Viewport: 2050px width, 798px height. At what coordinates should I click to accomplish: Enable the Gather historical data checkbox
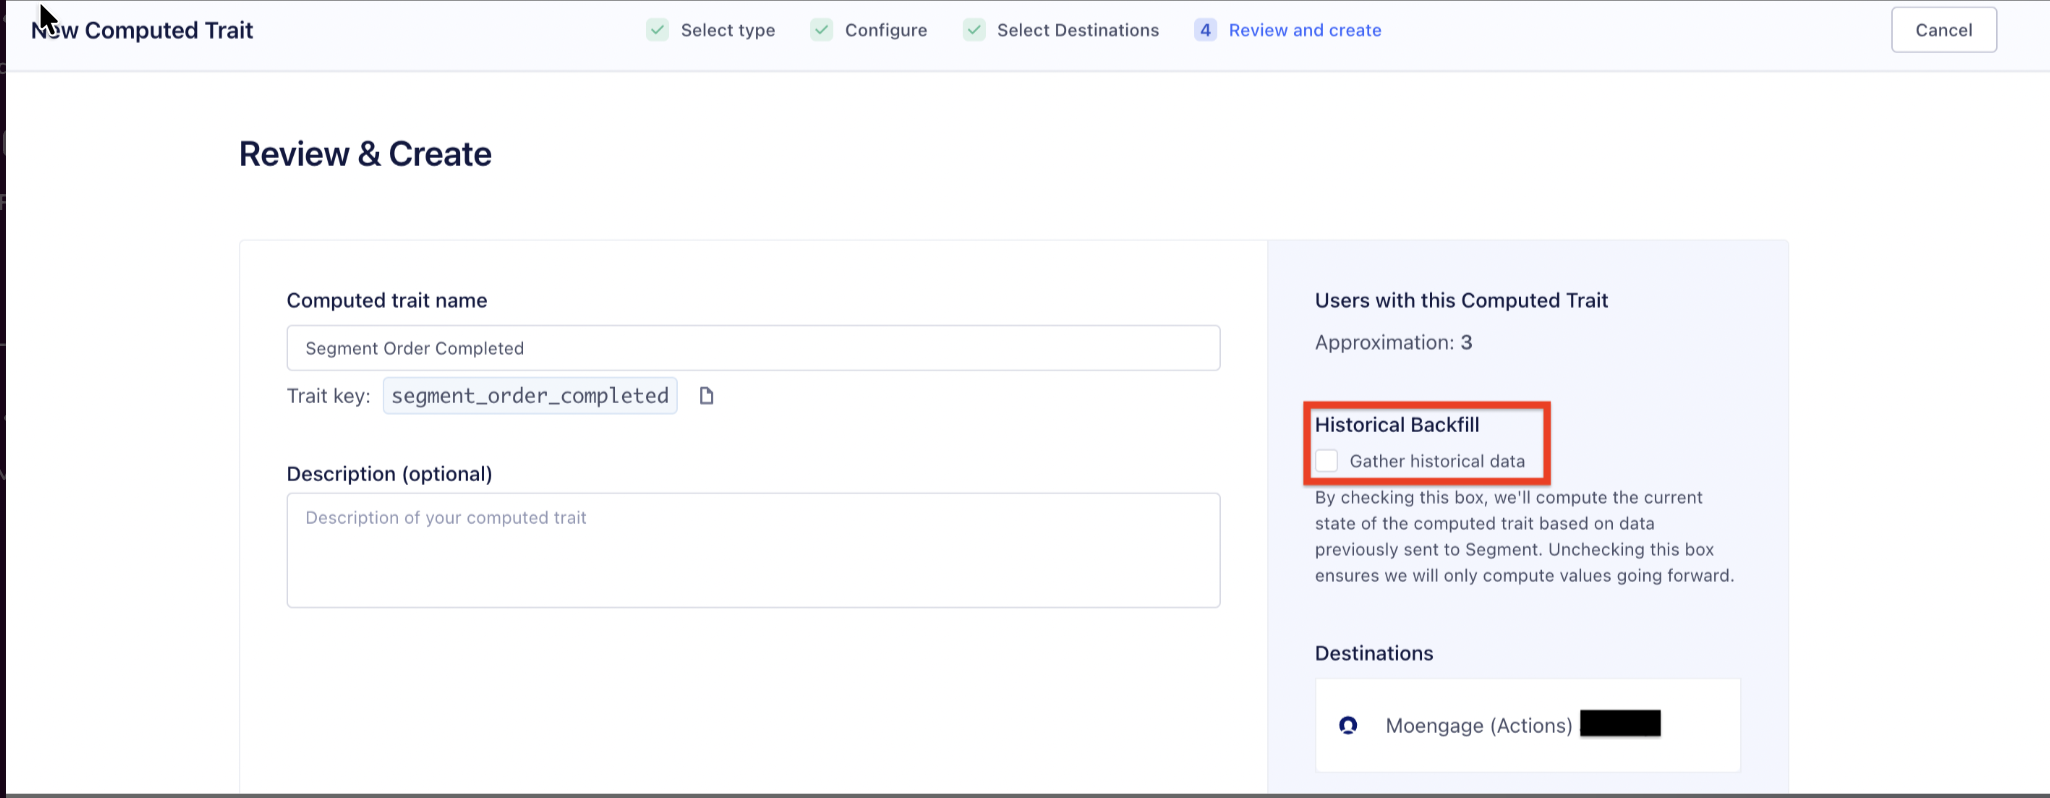pyautogui.click(x=1327, y=461)
